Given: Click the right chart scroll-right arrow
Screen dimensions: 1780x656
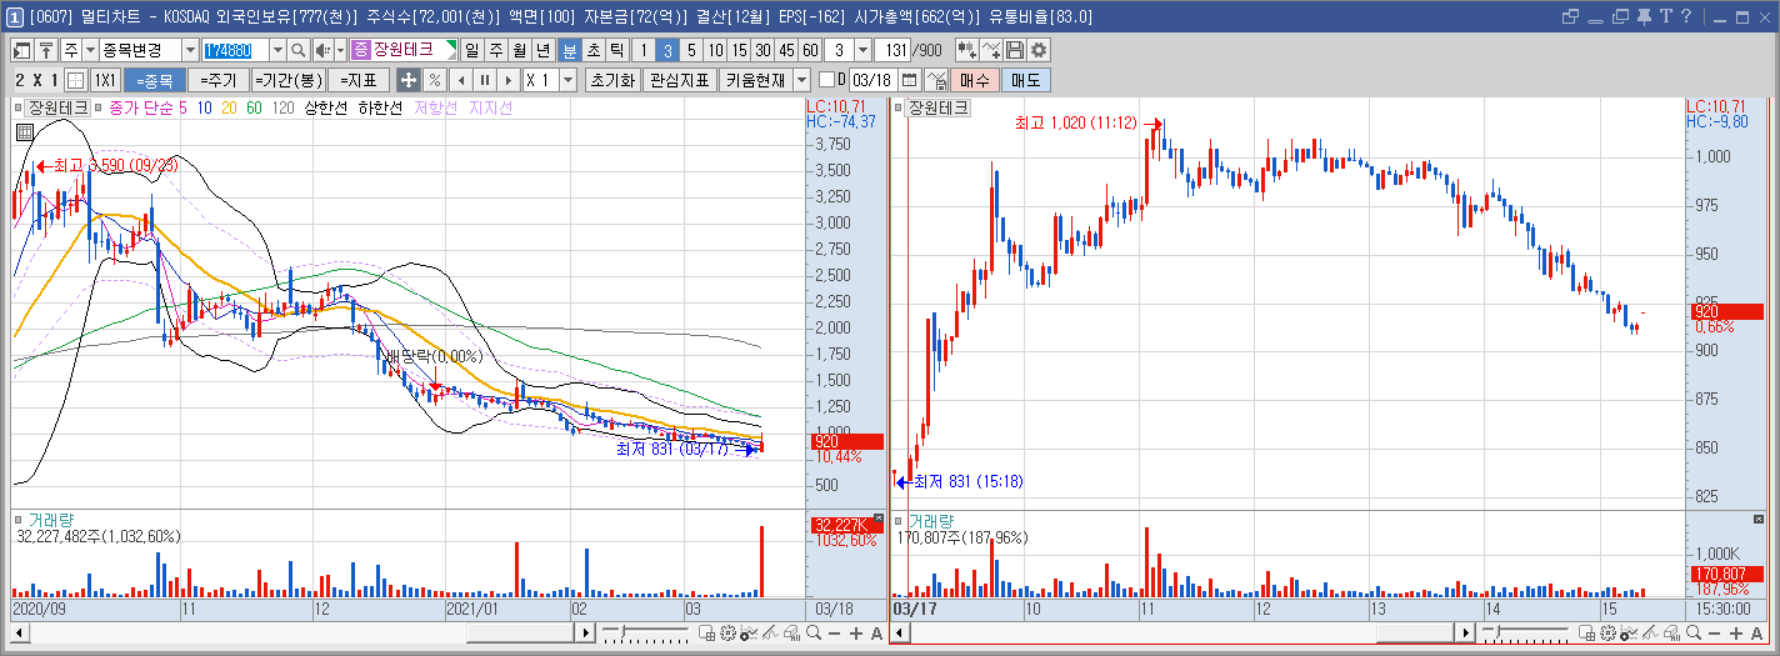Looking at the screenshot, I should (x=1465, y=633).
